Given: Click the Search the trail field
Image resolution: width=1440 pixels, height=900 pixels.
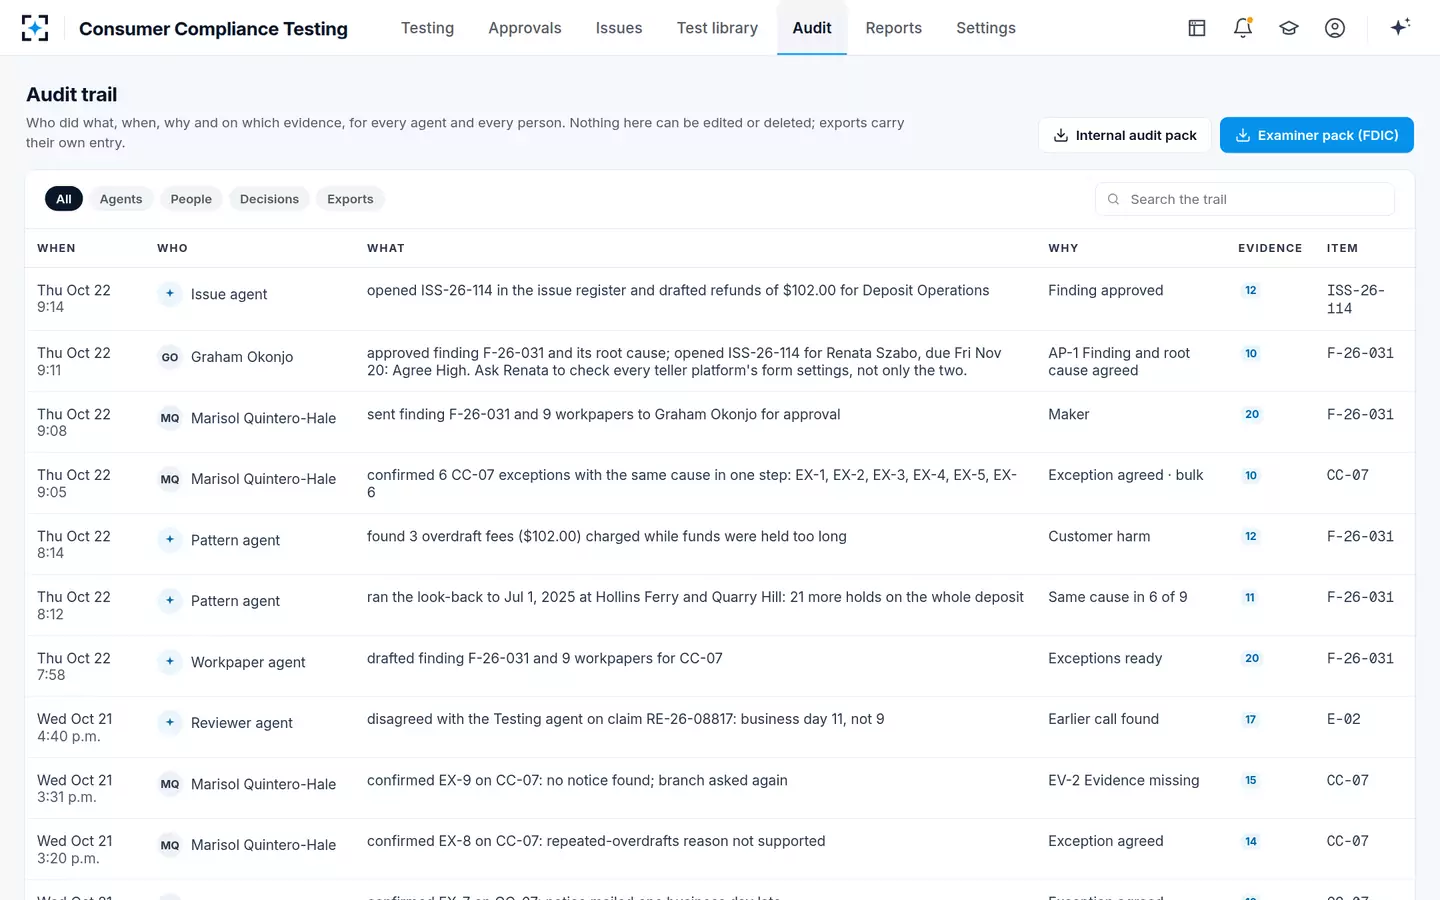Looking at the screenshot, I should pos(1245,199).
